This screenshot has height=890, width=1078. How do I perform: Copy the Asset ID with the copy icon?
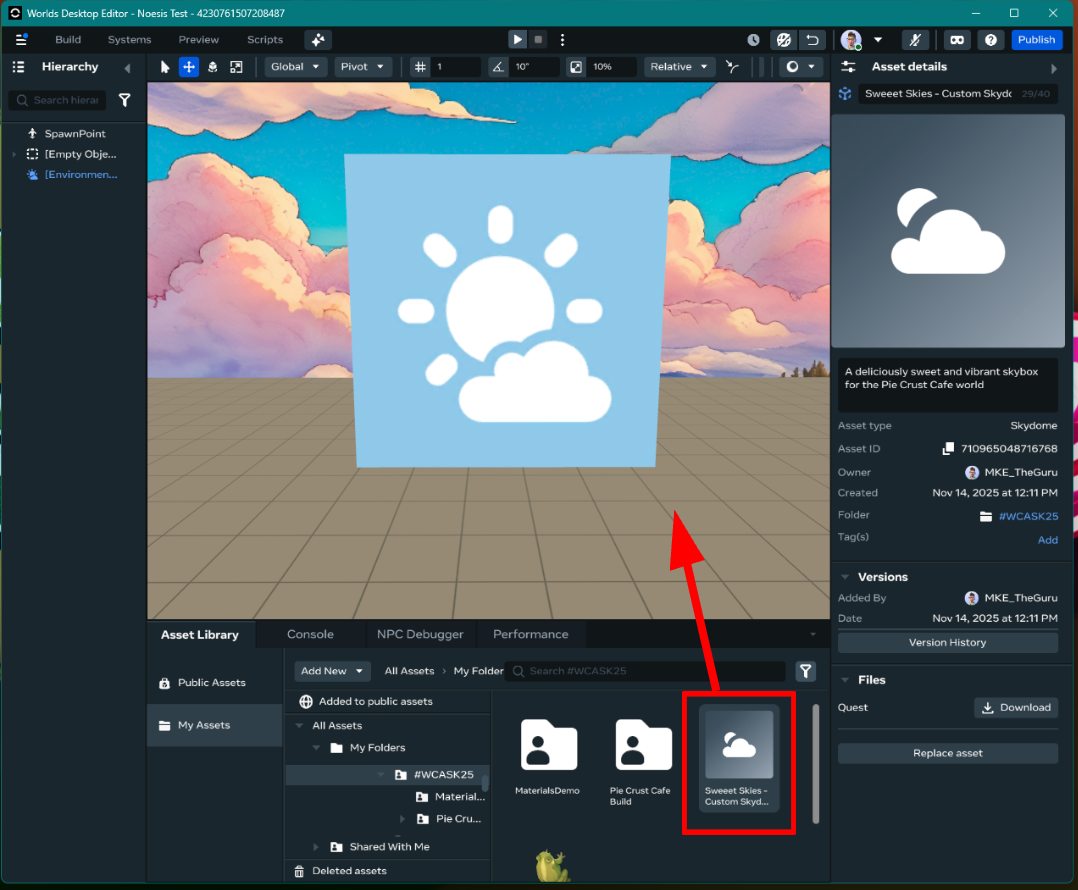click(x=949, y=449)
